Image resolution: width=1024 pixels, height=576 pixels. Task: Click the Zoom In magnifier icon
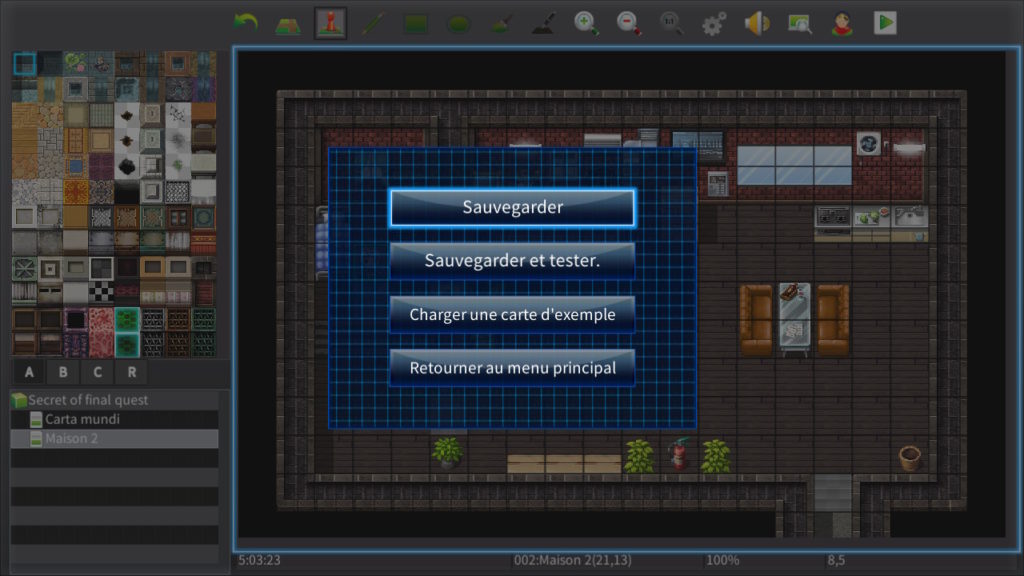(x=586, y=24)
